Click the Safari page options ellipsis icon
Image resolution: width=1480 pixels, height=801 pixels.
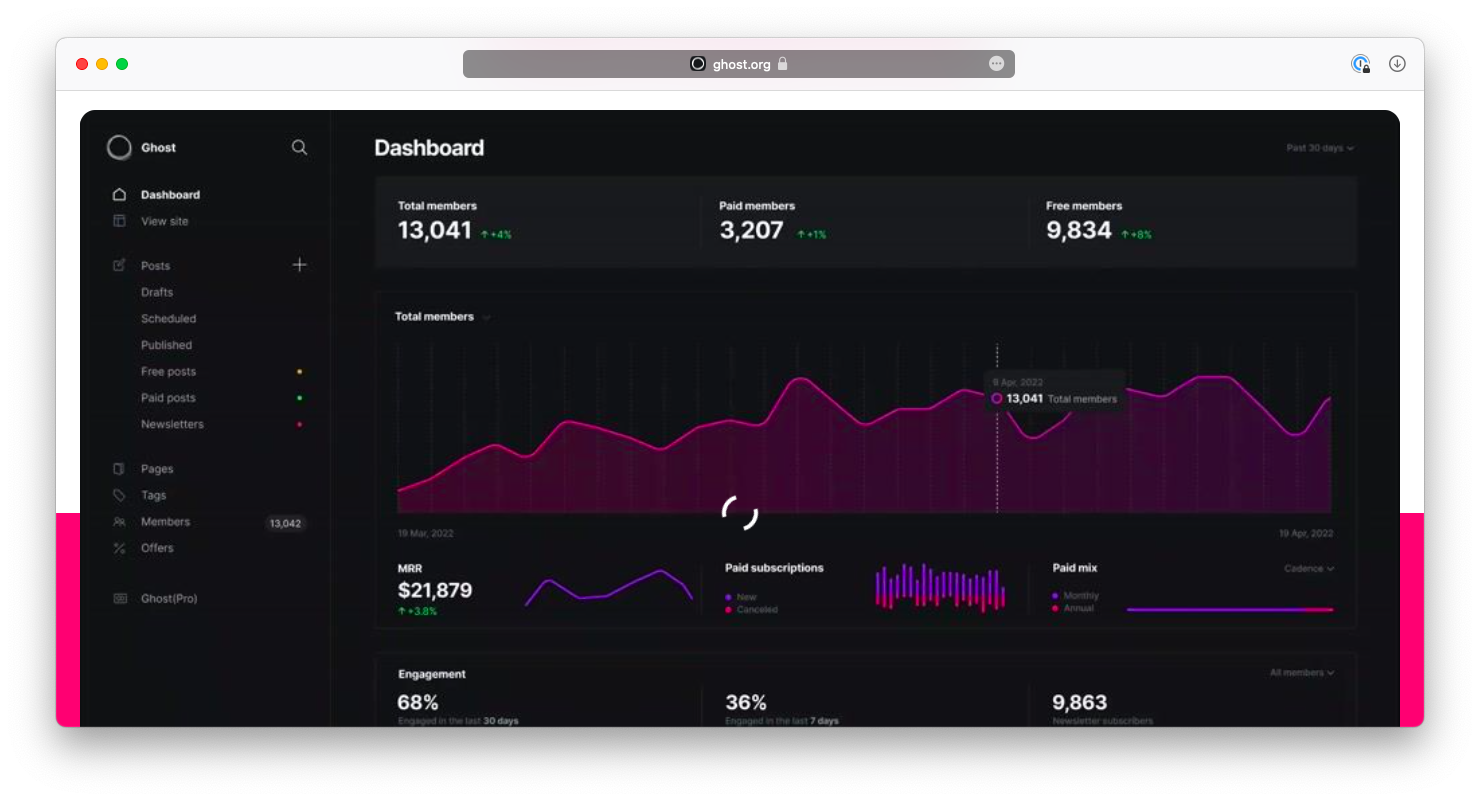coord(996,63)
